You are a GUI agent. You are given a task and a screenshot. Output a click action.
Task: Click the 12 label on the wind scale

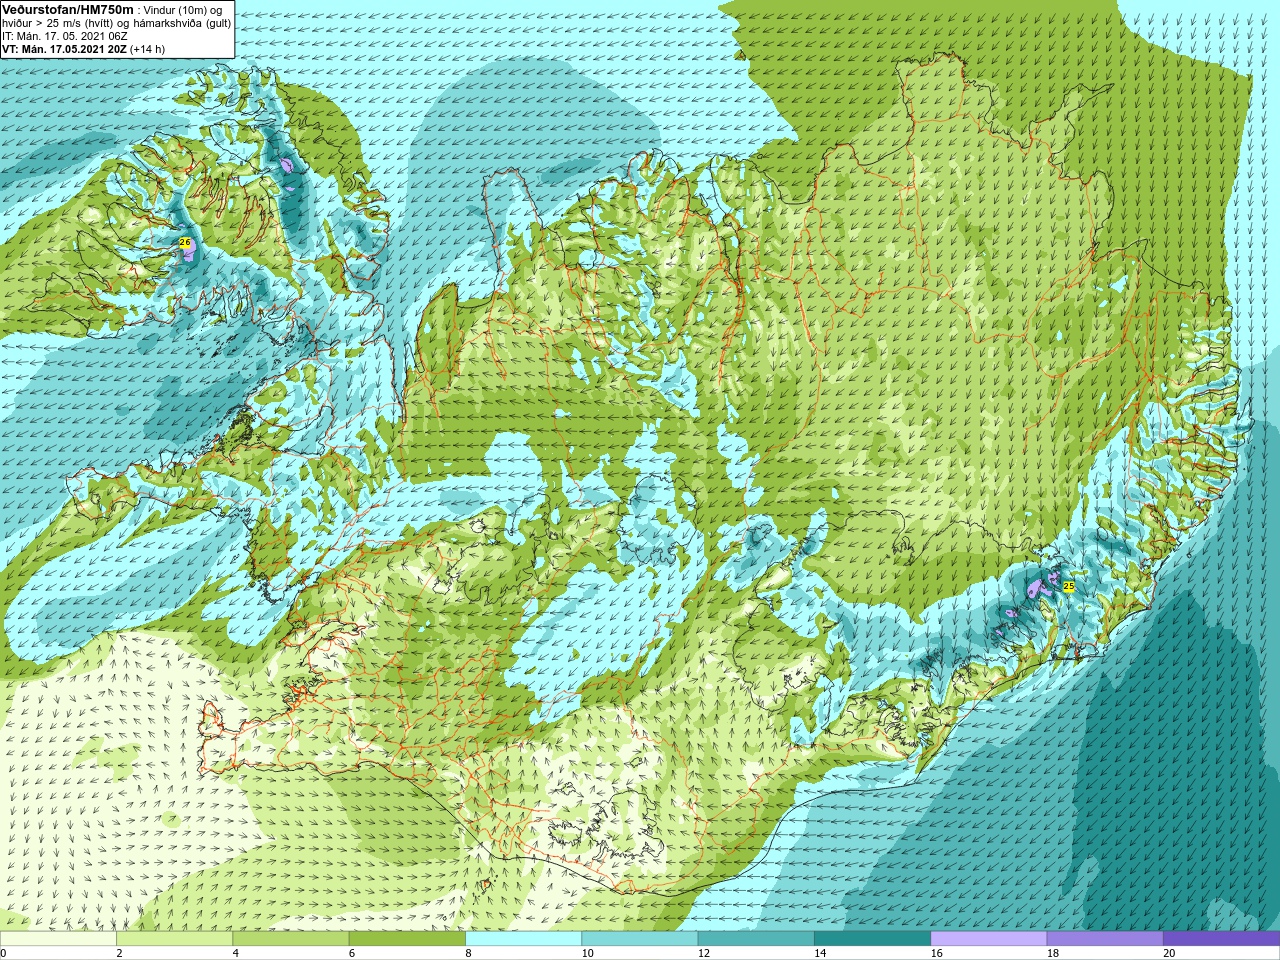704,953
